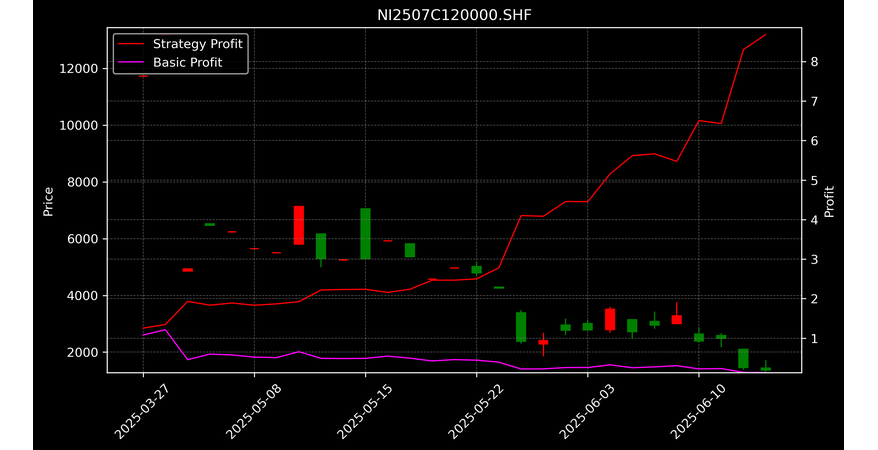878x450 pixels.
Task: Click the 4000 price tick label
Action: 83,296
